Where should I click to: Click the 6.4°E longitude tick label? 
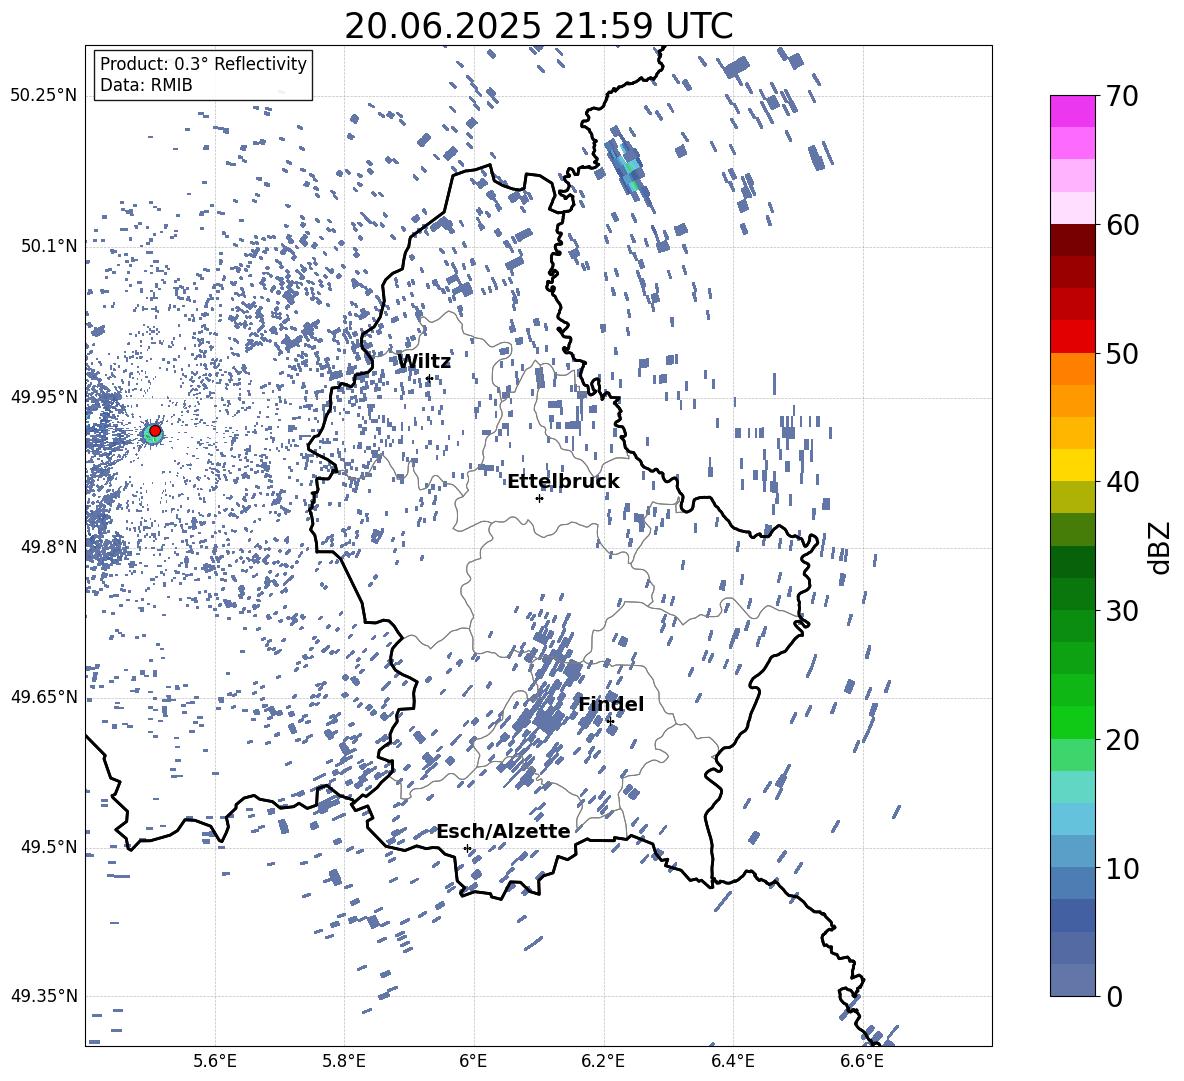(x=732, y=1061)
